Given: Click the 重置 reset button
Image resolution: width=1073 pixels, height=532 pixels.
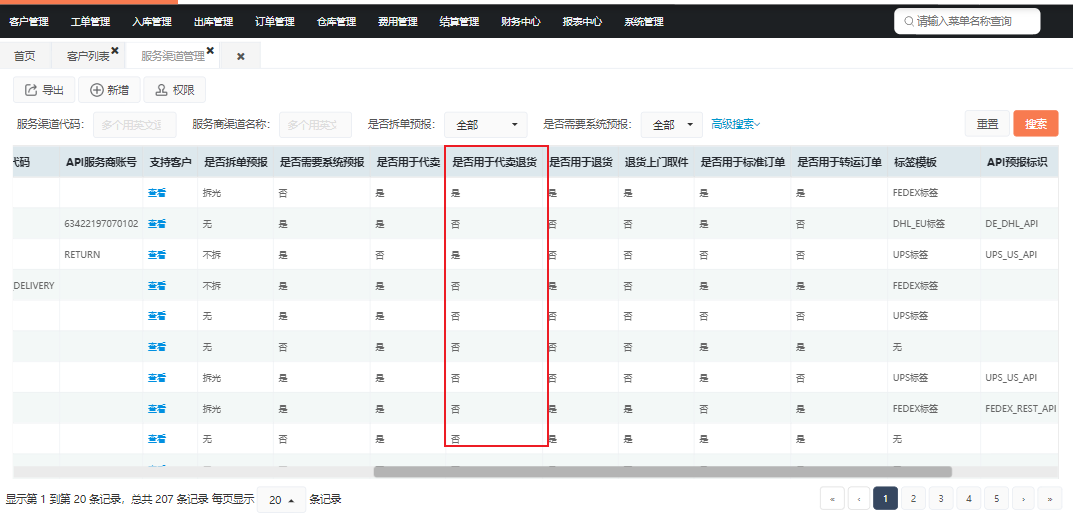Looking at the screenshot, I should 987,124.
